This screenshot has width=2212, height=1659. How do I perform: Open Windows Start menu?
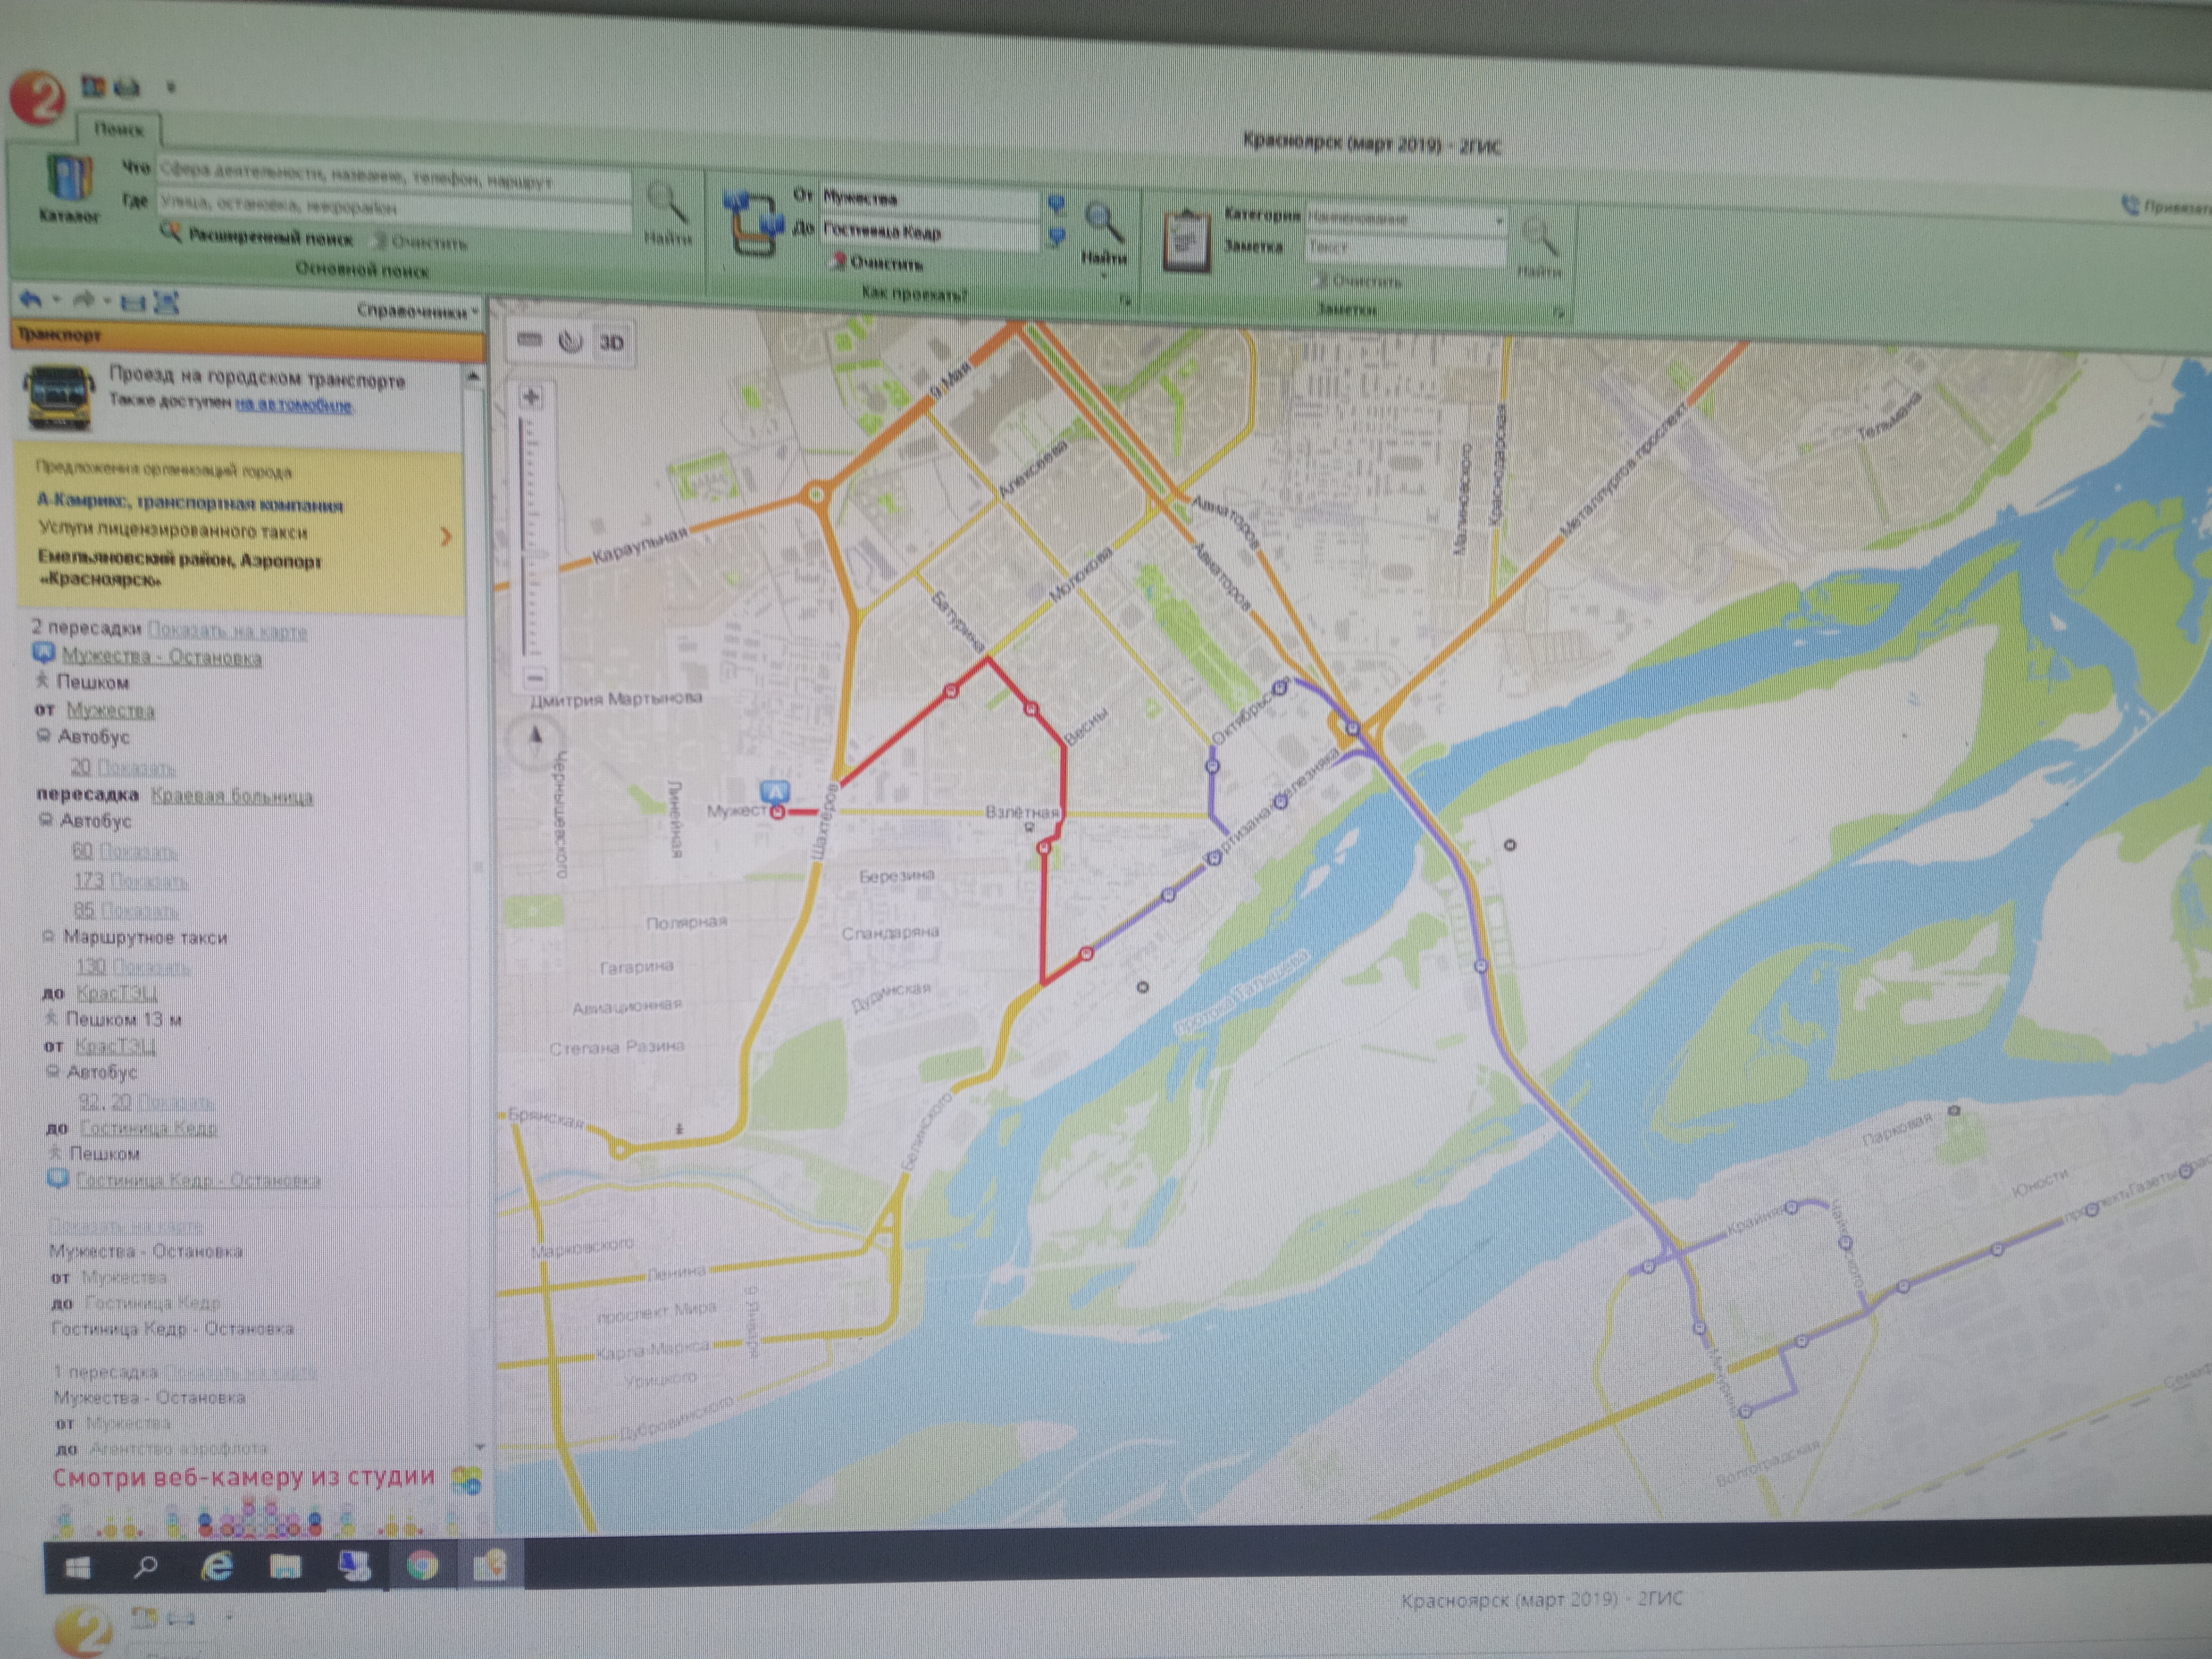[x=78, y=1568]
